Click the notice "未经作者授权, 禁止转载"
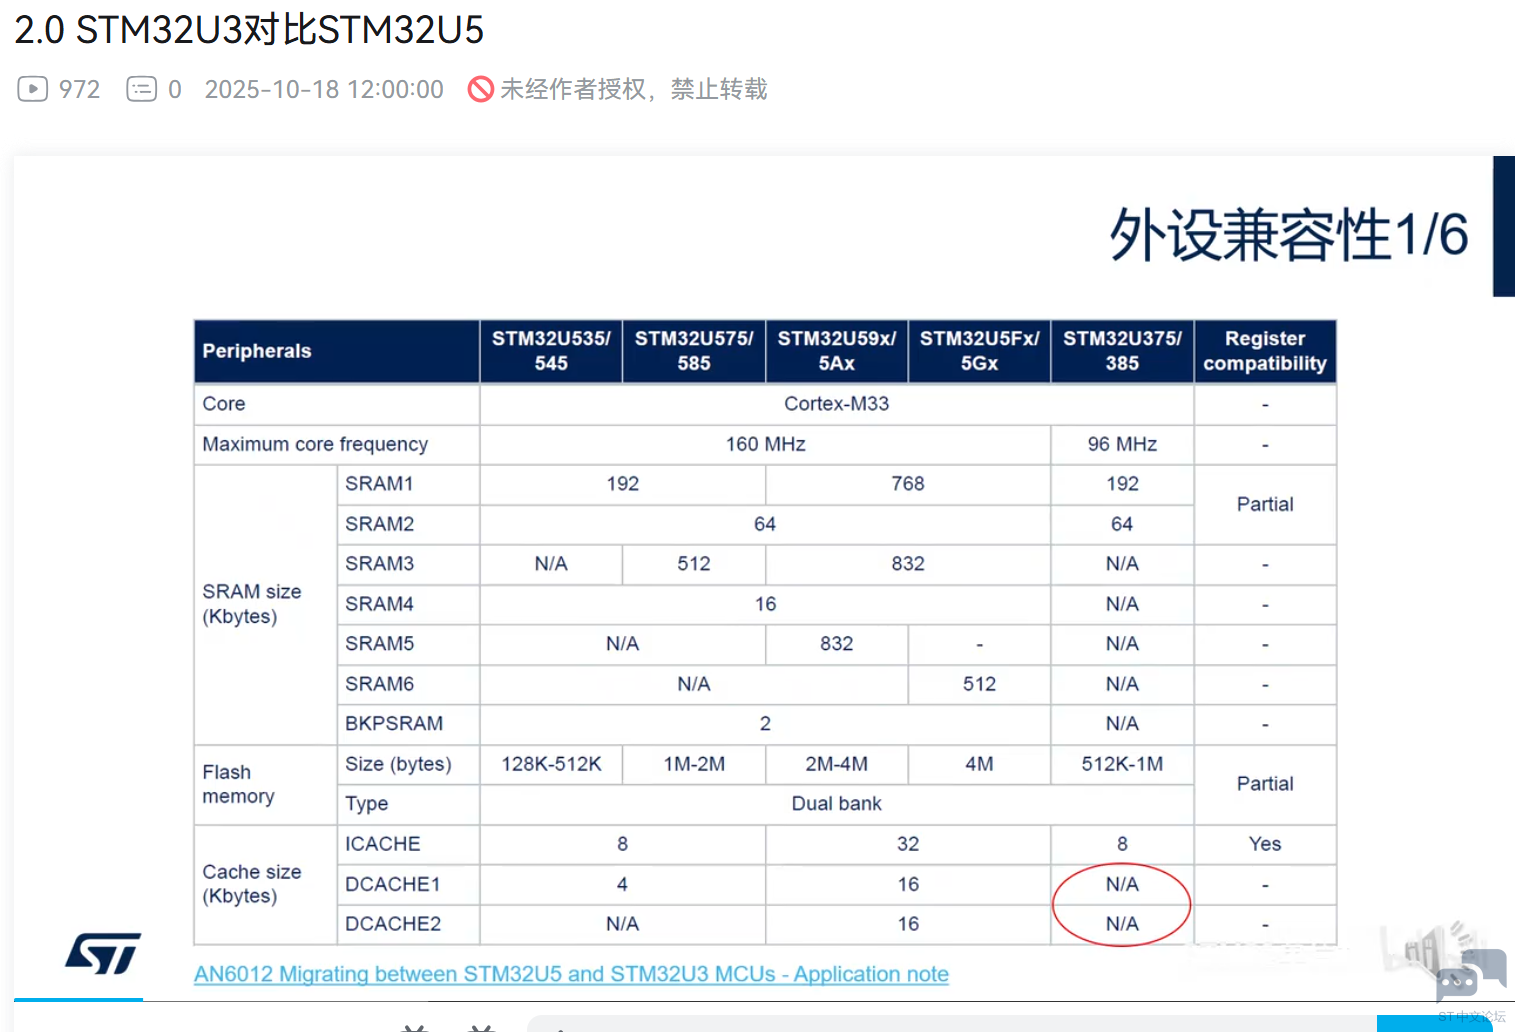The image size is (1515, 1032). coord(634,89)
